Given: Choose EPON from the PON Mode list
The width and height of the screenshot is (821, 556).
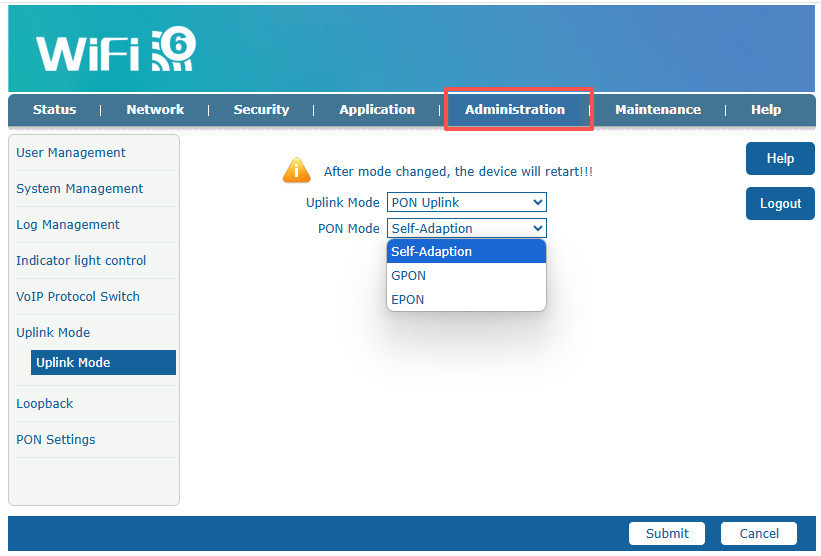Looking at the screenshot, I should [x=466, y=299].
